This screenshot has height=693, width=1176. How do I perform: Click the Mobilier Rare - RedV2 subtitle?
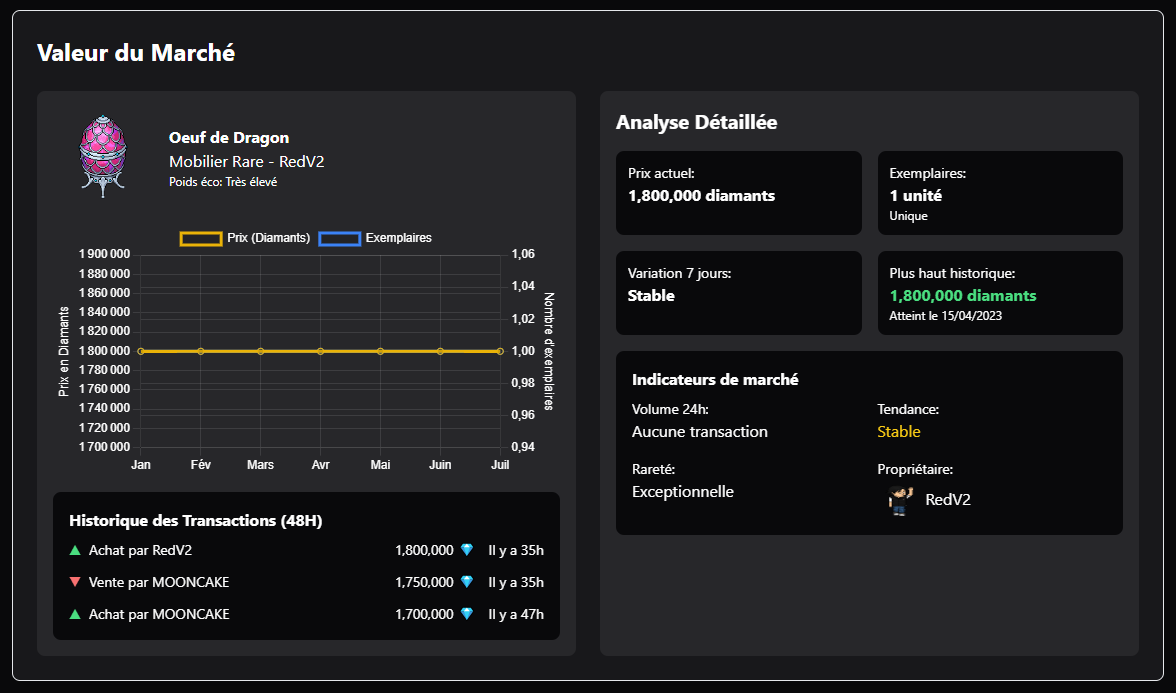[247, 162]
